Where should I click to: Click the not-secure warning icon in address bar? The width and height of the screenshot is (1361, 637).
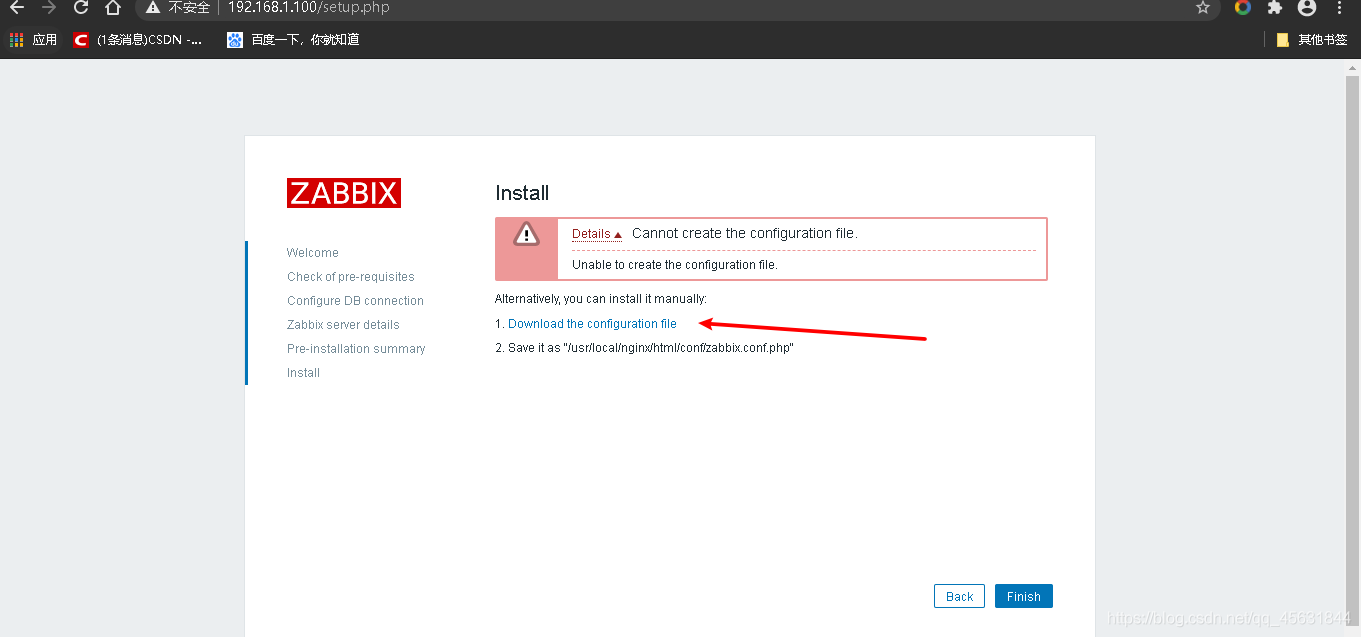pyautogui.click(x=152, y=8)
